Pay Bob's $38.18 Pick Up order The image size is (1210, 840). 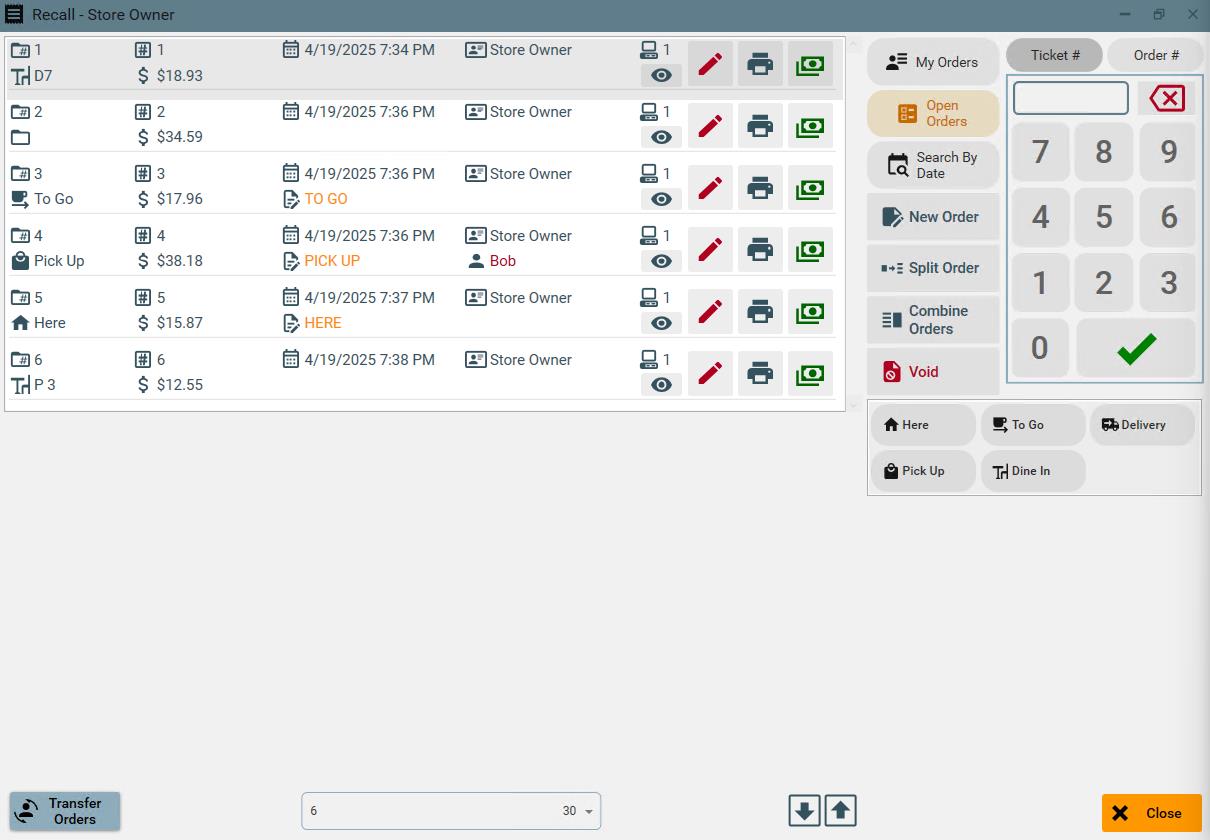[x=810, y=250]
